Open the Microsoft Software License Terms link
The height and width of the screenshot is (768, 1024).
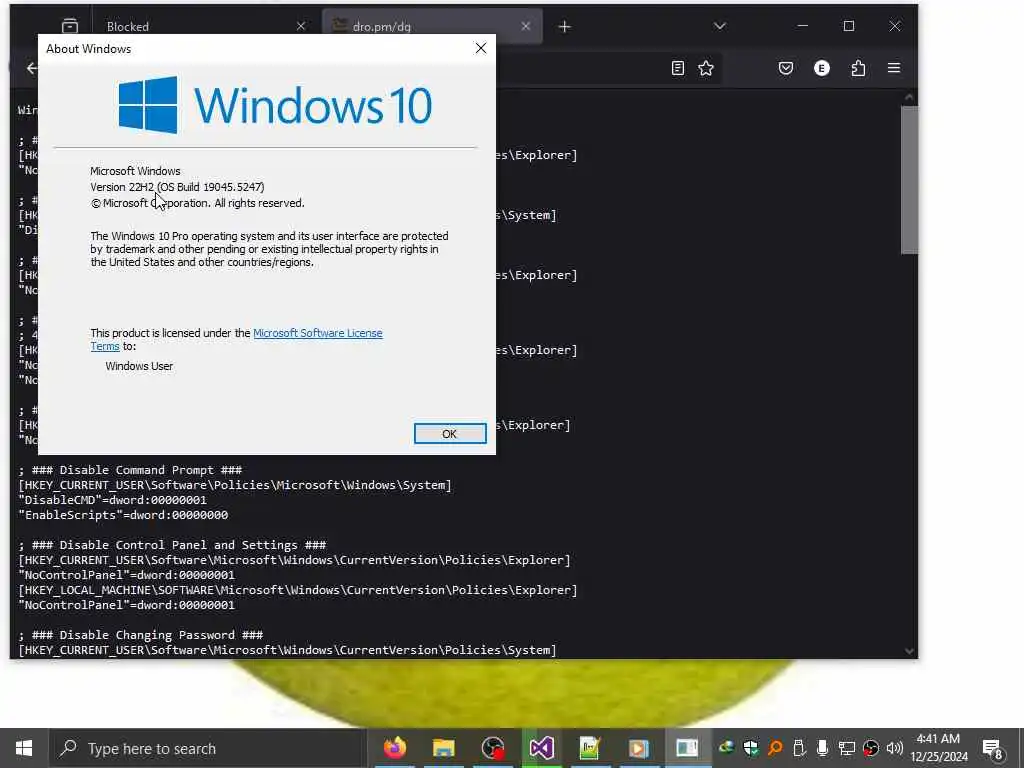click(317, 333)
